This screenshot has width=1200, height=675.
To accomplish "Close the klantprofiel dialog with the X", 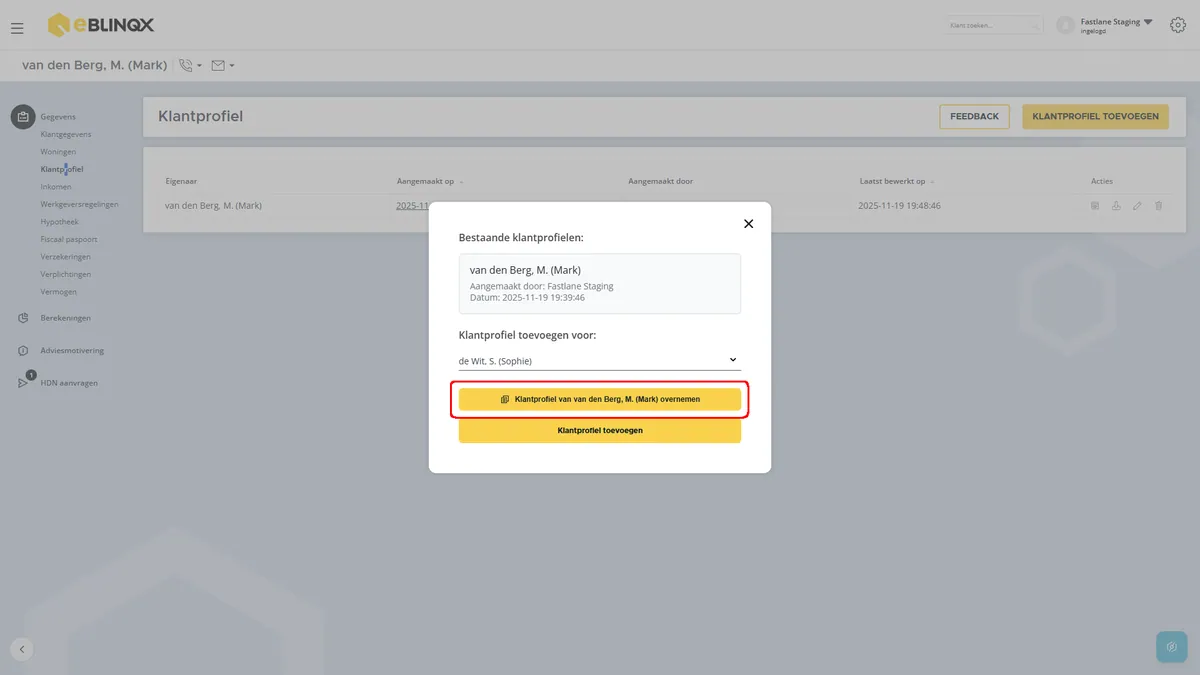I will click(748, 224).
